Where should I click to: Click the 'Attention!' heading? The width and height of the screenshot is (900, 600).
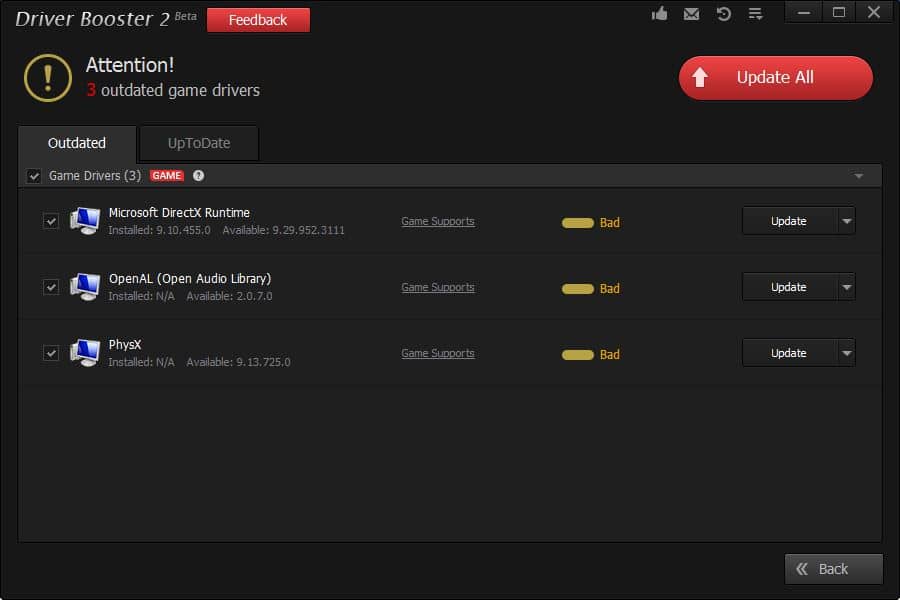[x=130, y=65]
